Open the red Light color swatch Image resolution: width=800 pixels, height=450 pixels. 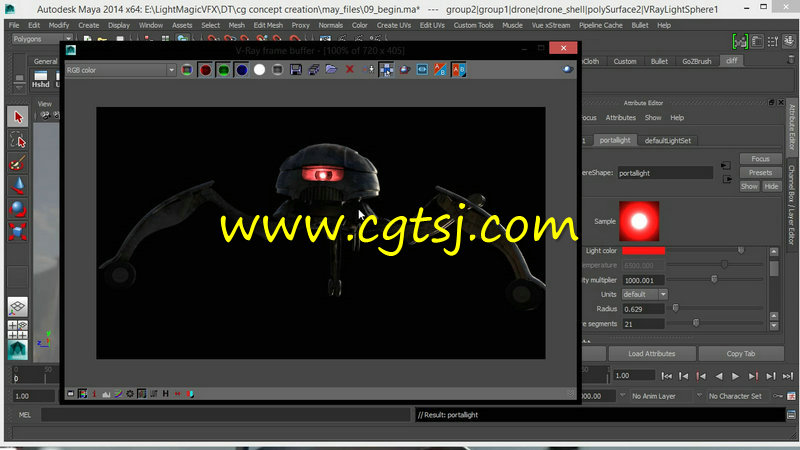pyautogui.click(x=643, y=251)
